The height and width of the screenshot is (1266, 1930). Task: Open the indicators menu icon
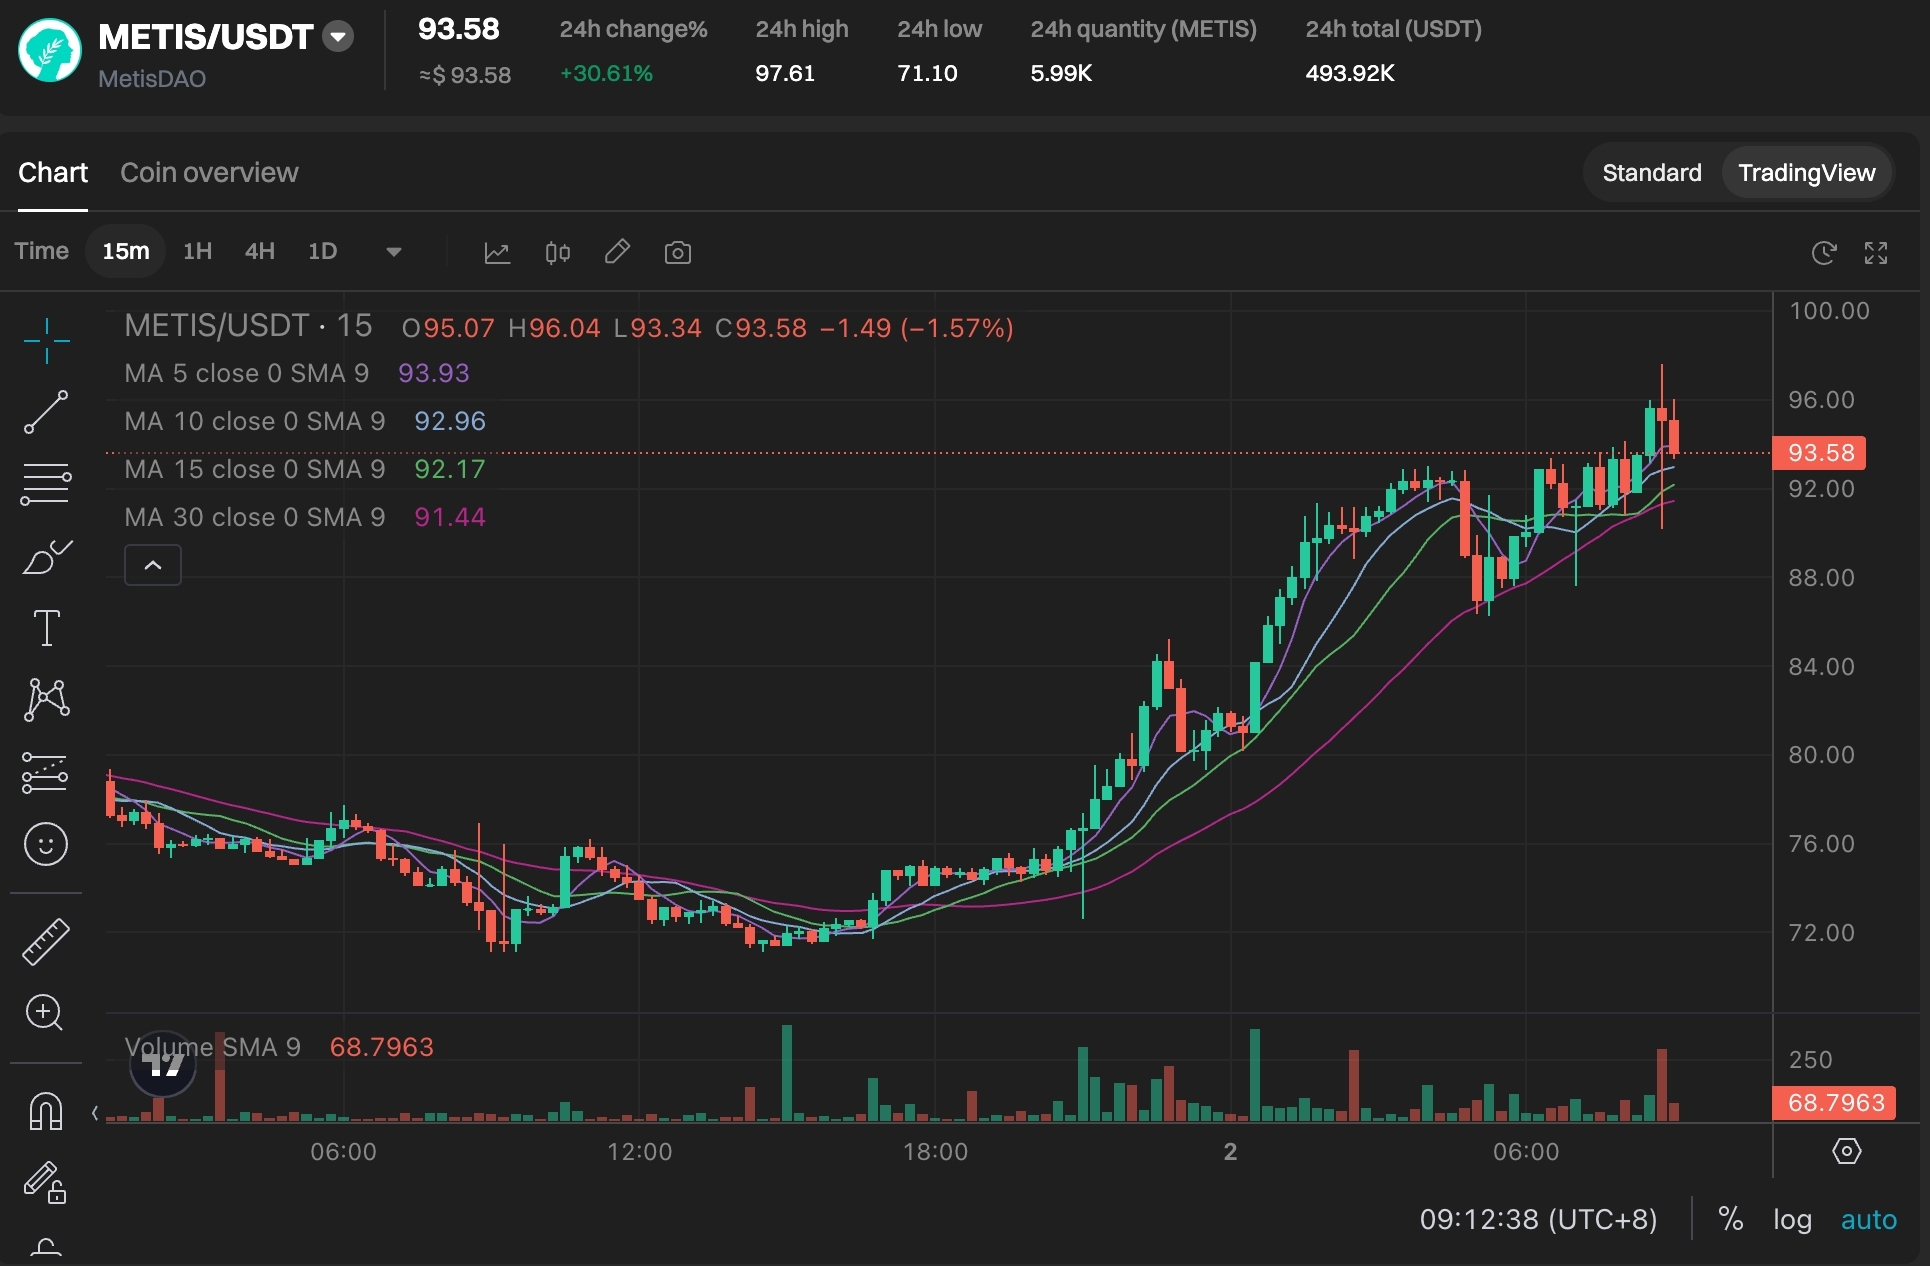tap(497, 253)
